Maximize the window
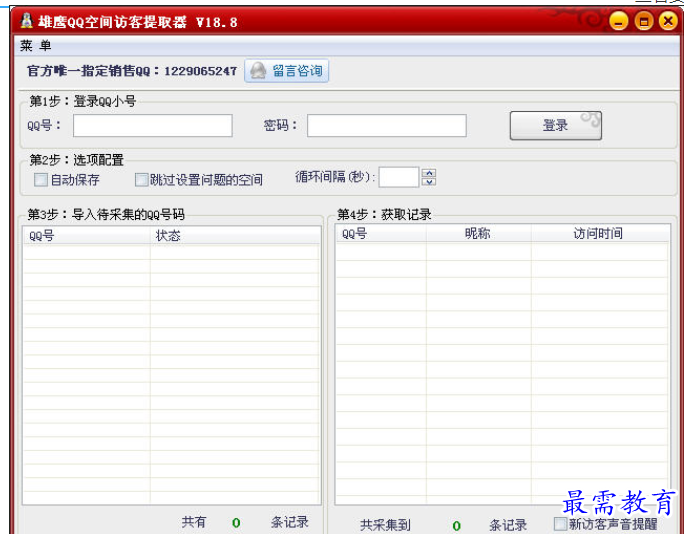The width and height of the screenshot is (684, 534). (x=643, y=21)
